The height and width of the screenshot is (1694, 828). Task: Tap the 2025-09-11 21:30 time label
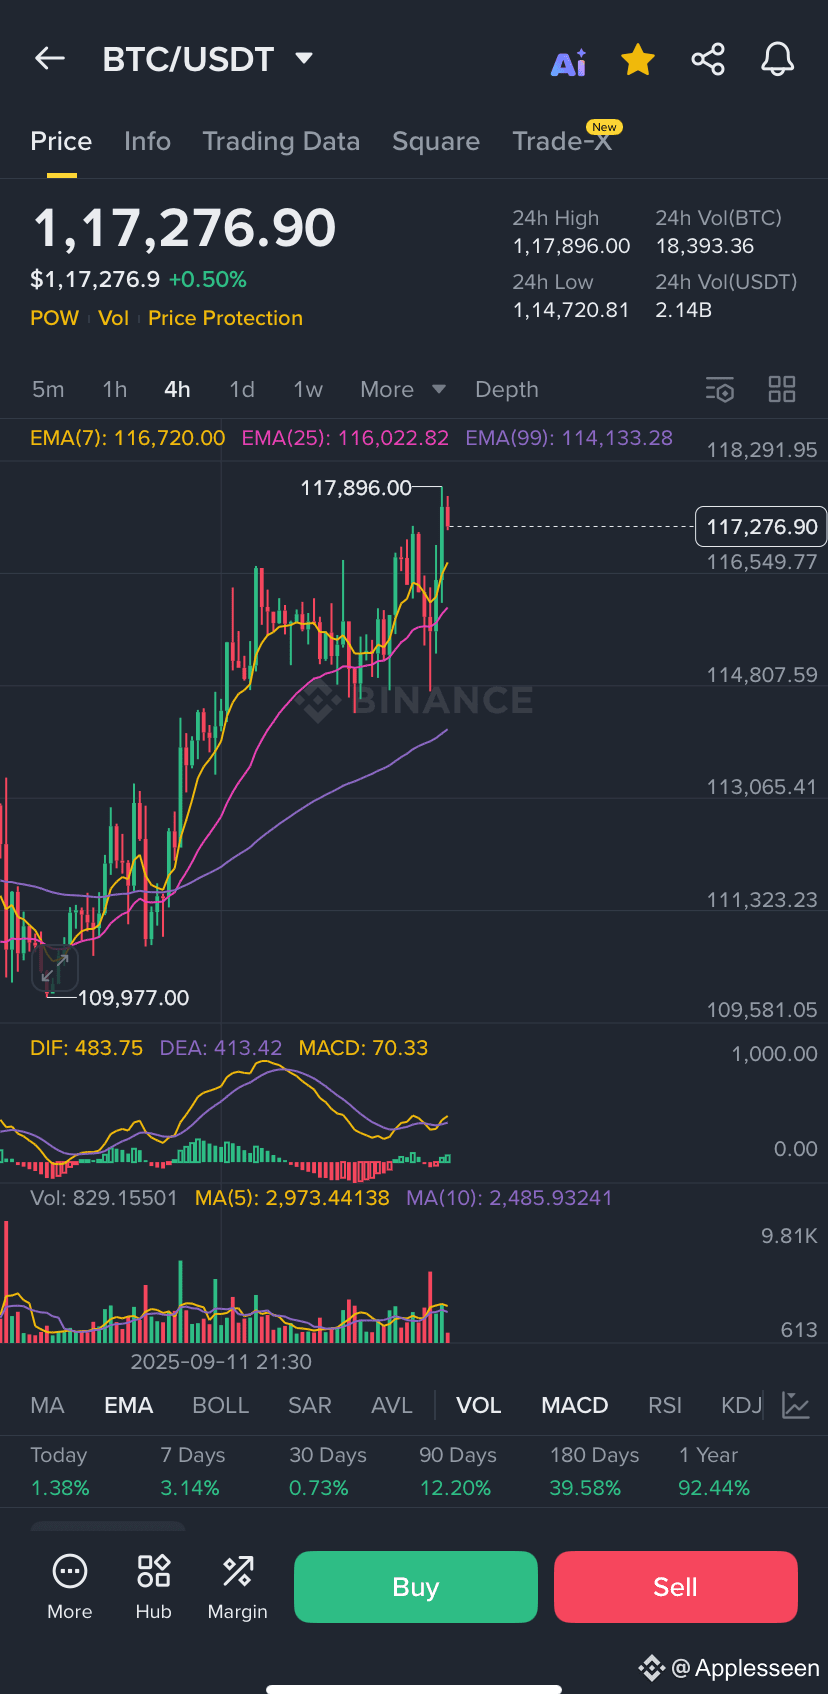(221, 1362)
